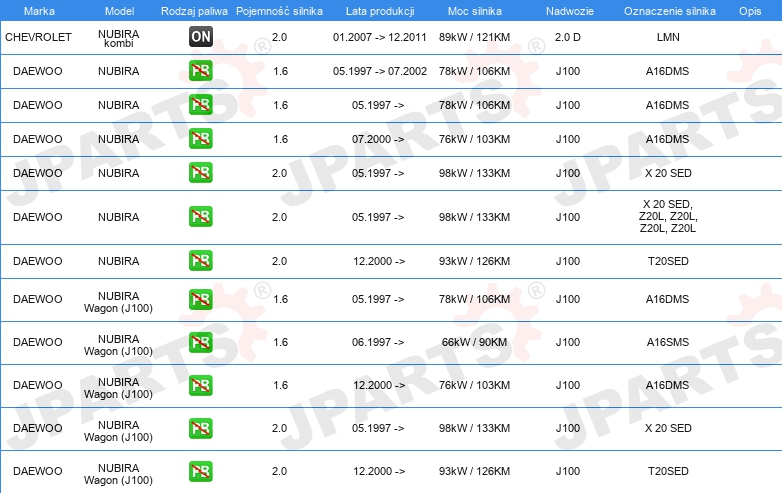Select the CHEVROLET brand cell

tap(38, 37)
